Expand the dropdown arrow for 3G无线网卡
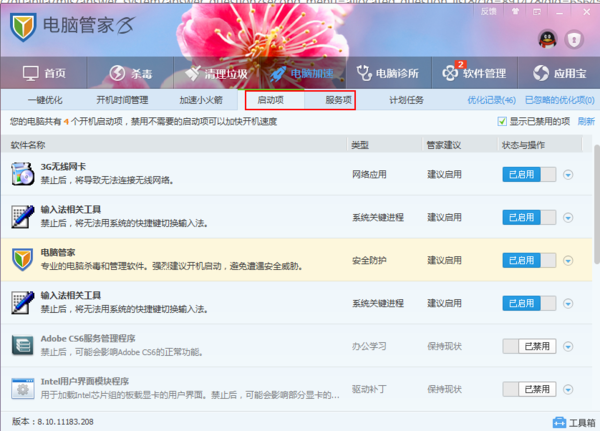Screen dimensions: 600x431 tap(568, 175)
